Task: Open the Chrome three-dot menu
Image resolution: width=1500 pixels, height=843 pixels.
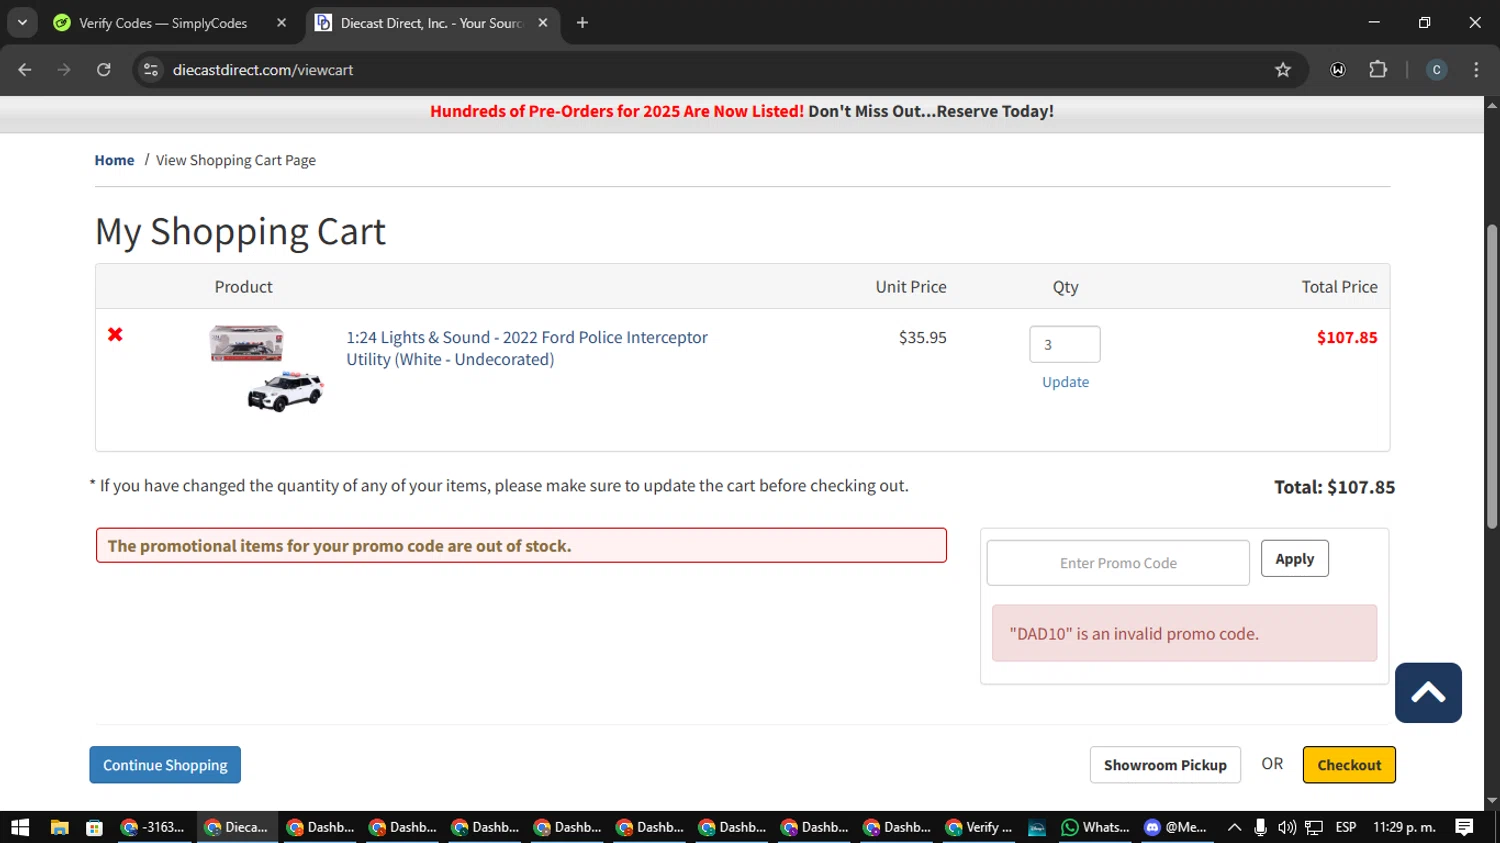Action: pos(1476,70)
